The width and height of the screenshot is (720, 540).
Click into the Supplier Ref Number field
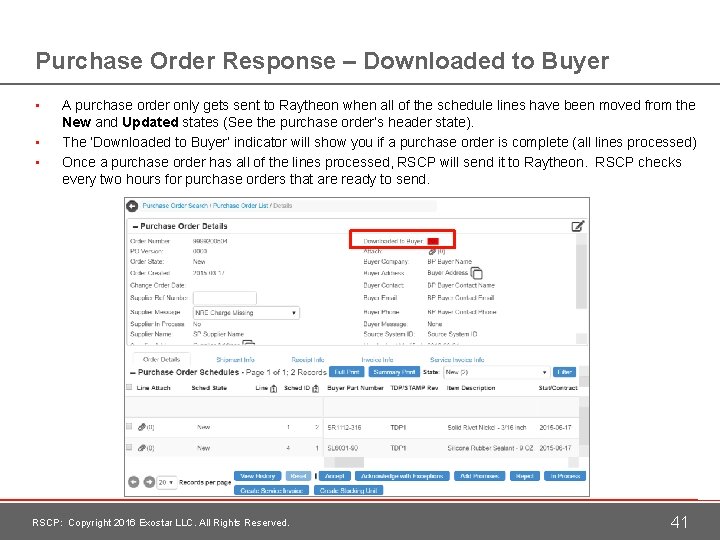[x=225, y=298]
